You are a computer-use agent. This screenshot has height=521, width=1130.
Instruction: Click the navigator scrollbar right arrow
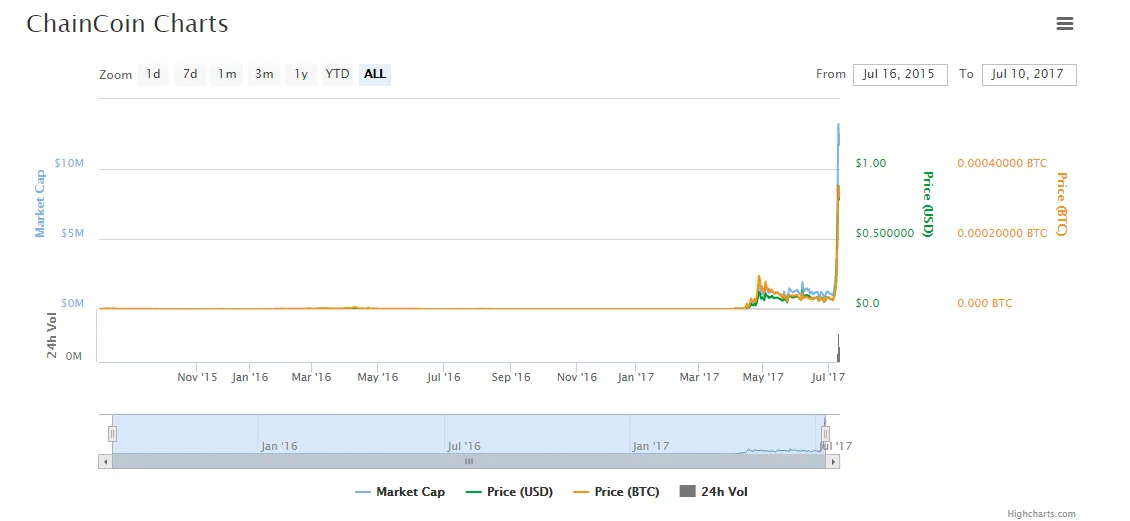pos(833,461)
